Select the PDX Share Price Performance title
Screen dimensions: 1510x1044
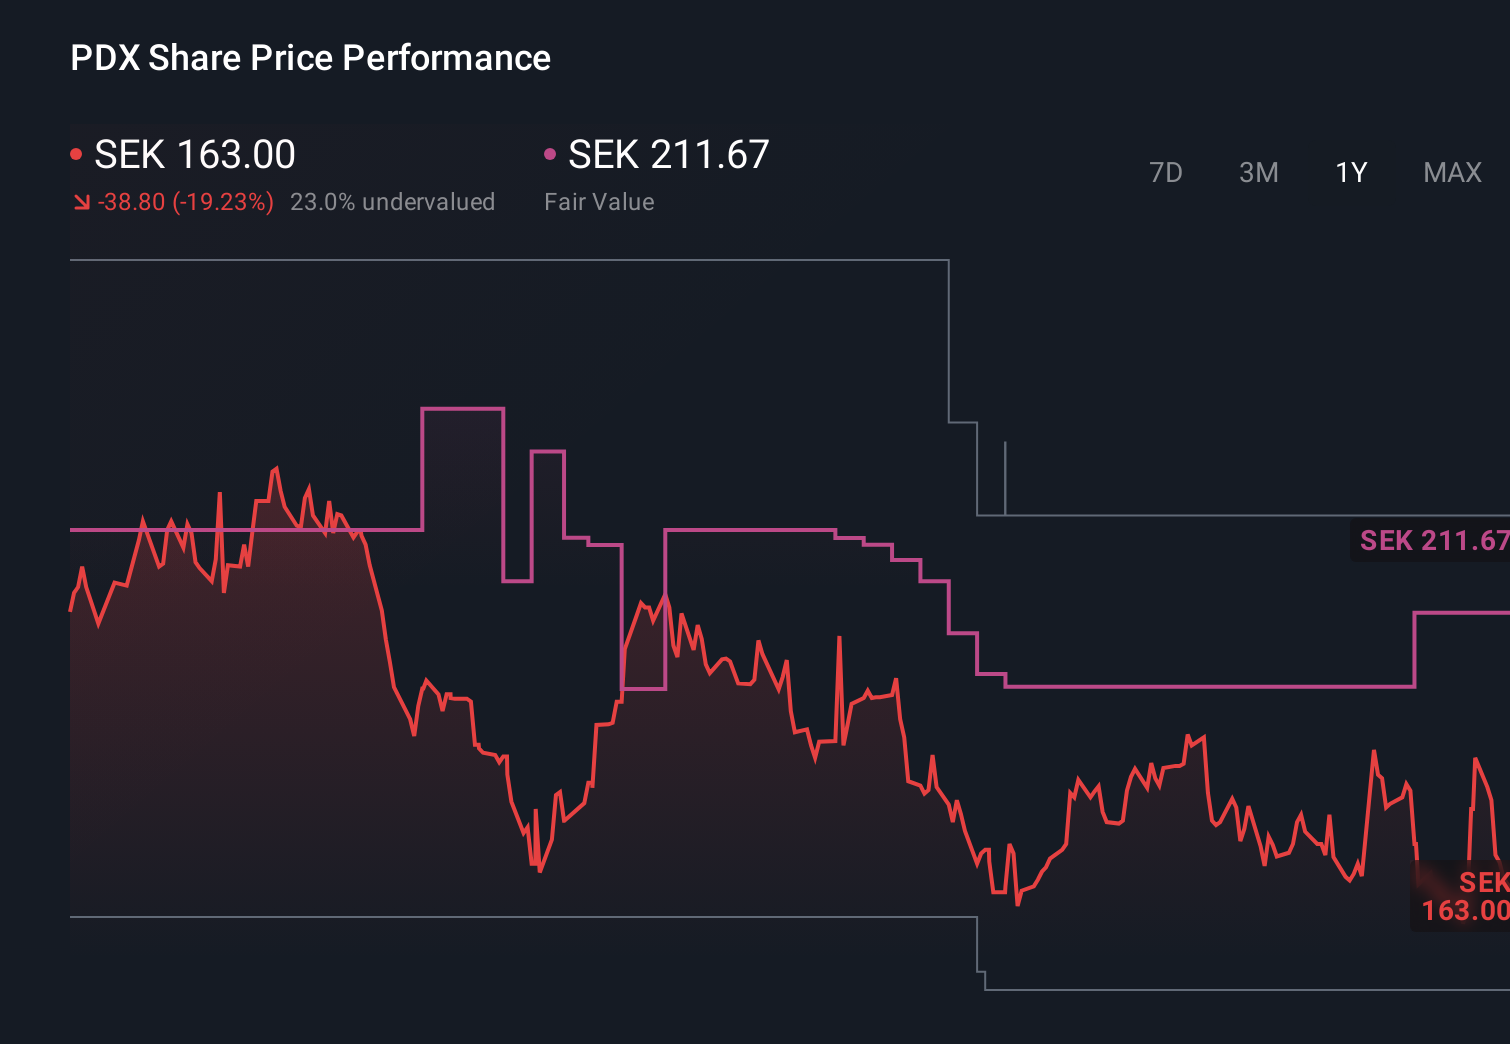pos(310,57)
